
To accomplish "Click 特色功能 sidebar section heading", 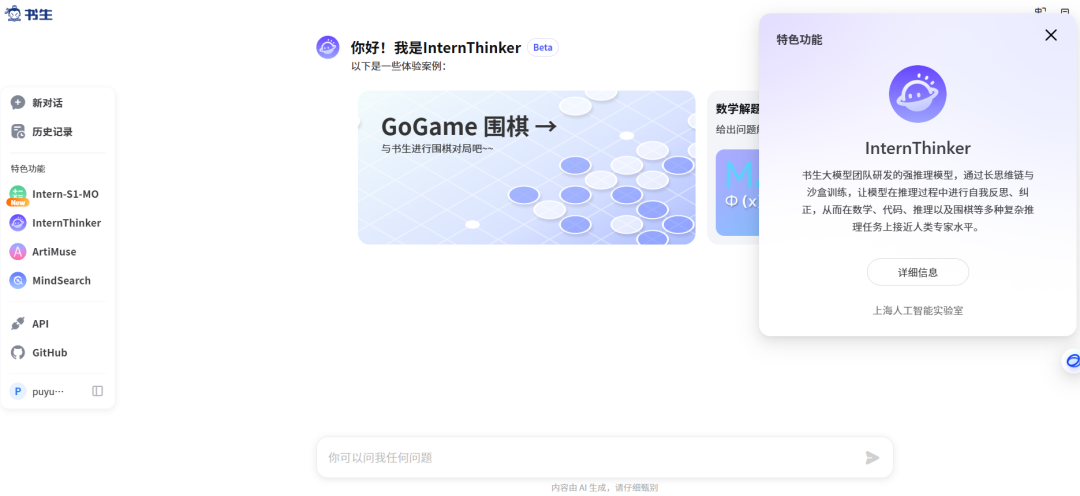I will pos(28,169).
